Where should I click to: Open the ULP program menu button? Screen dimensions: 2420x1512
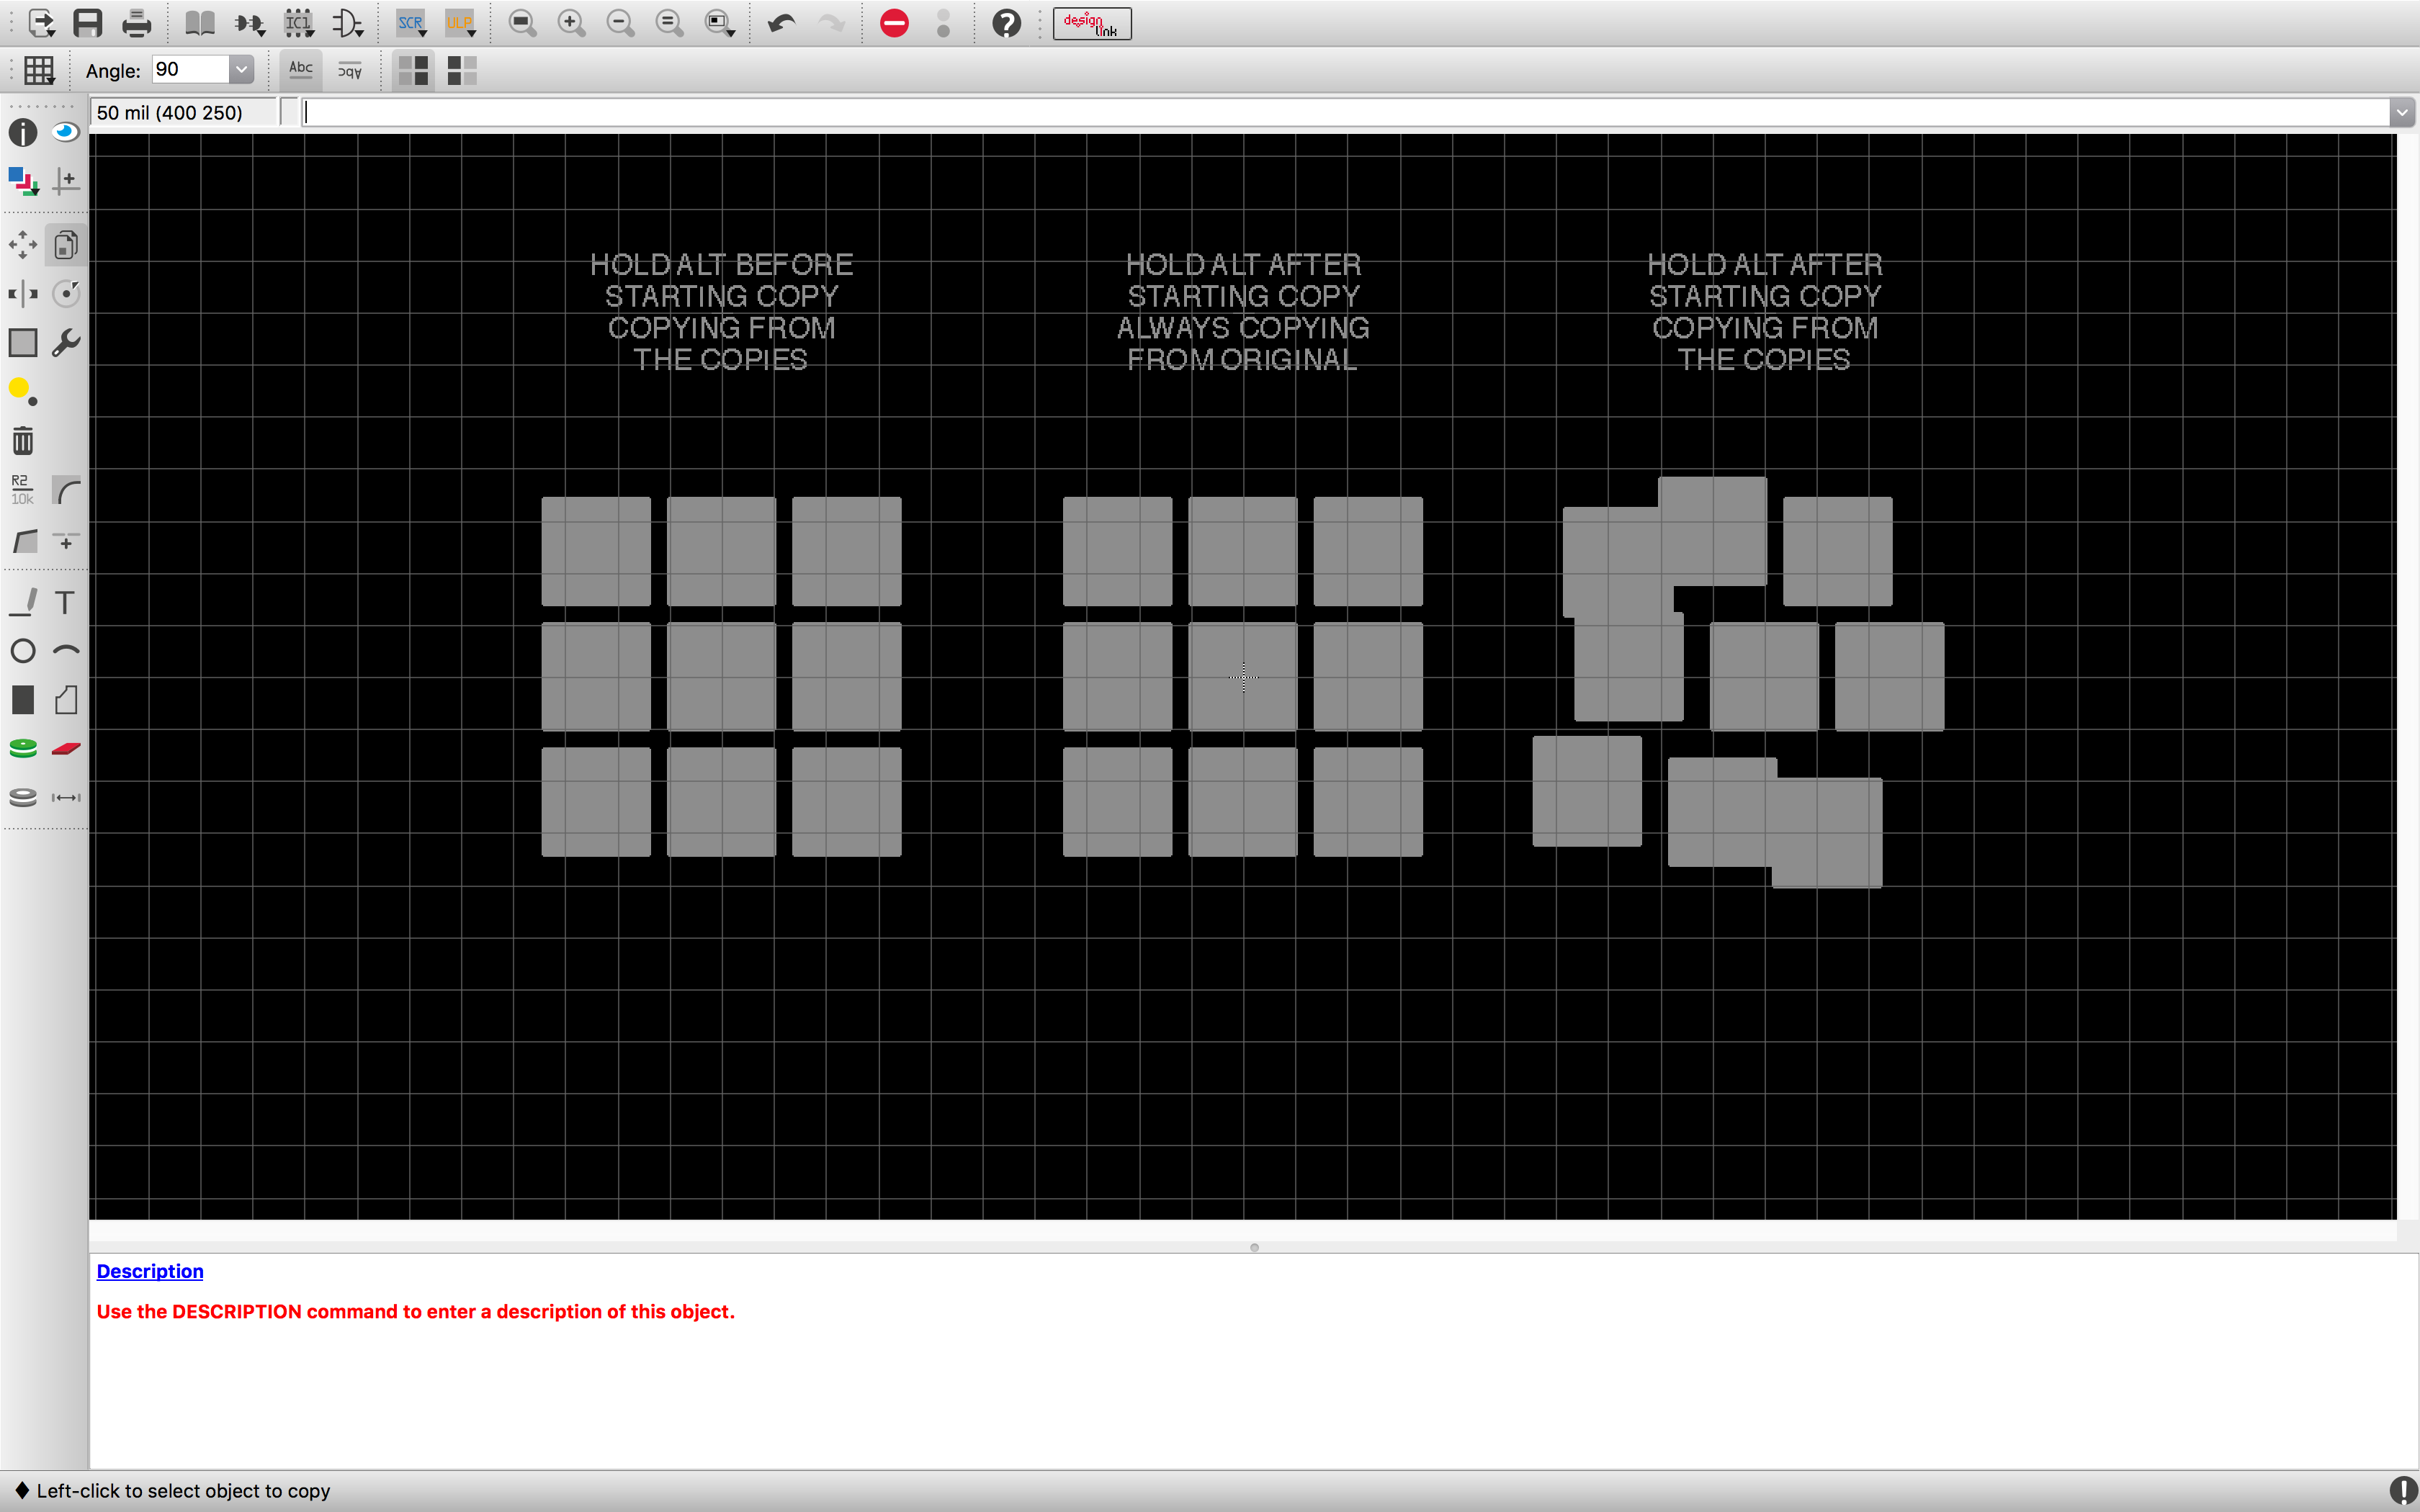point(460,23)
